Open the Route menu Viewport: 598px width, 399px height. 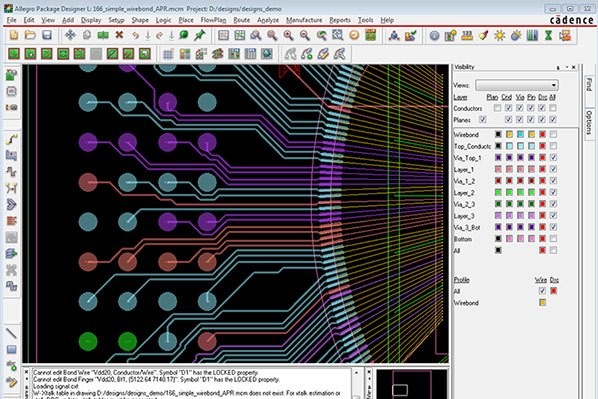tap(242, 20)
